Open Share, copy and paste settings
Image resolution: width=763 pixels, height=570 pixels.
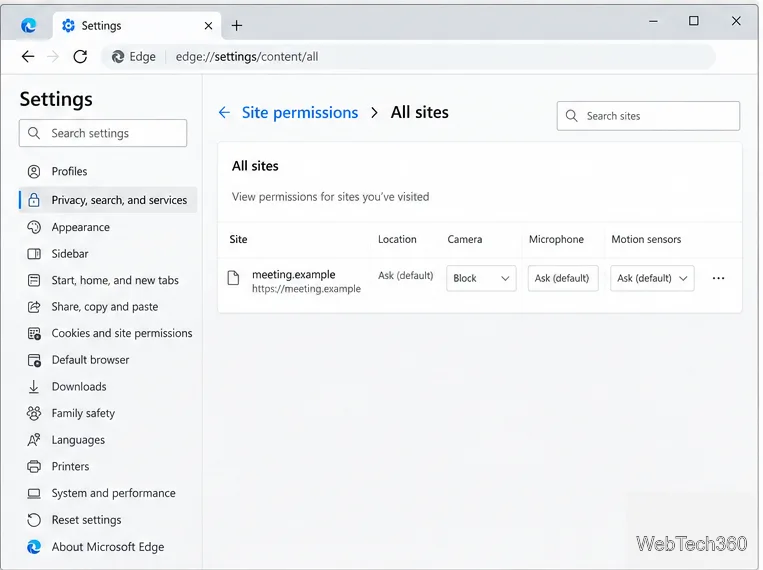108,307
